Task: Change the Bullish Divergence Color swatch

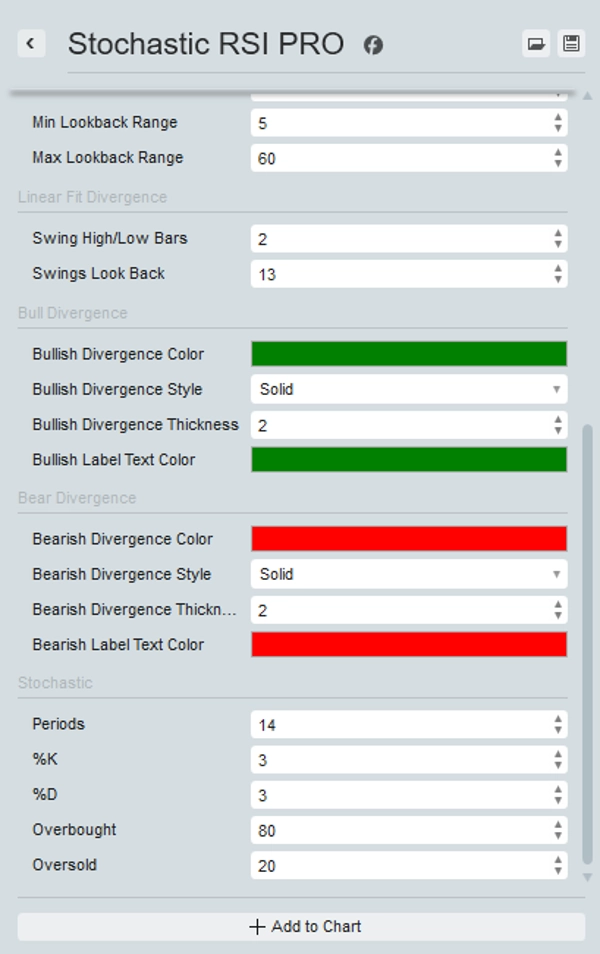Action: pos(408,354)
